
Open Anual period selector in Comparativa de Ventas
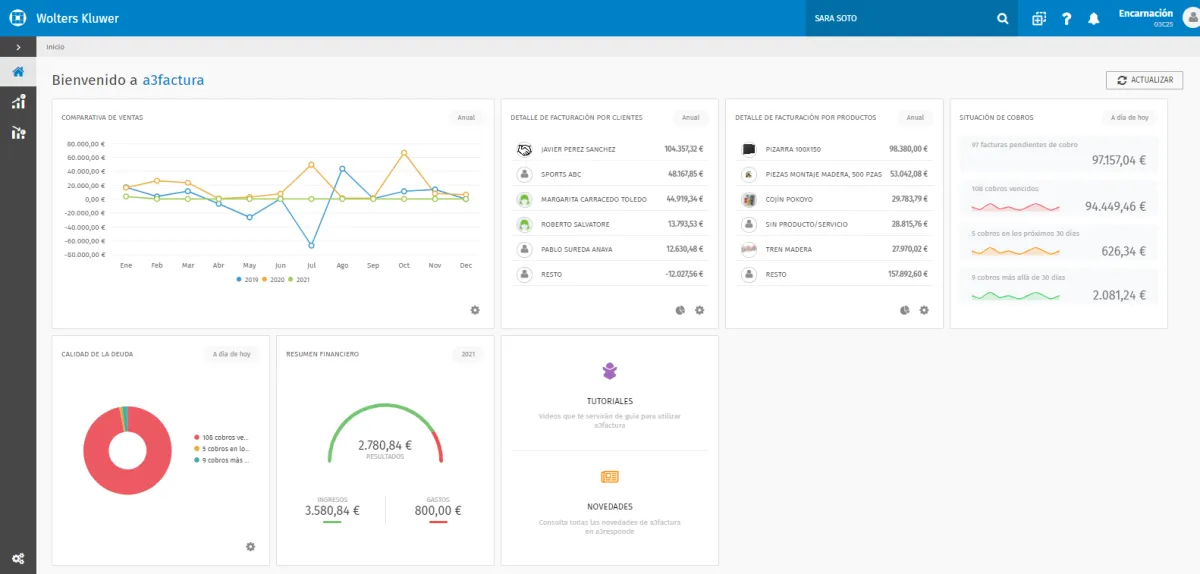[466, 117]
